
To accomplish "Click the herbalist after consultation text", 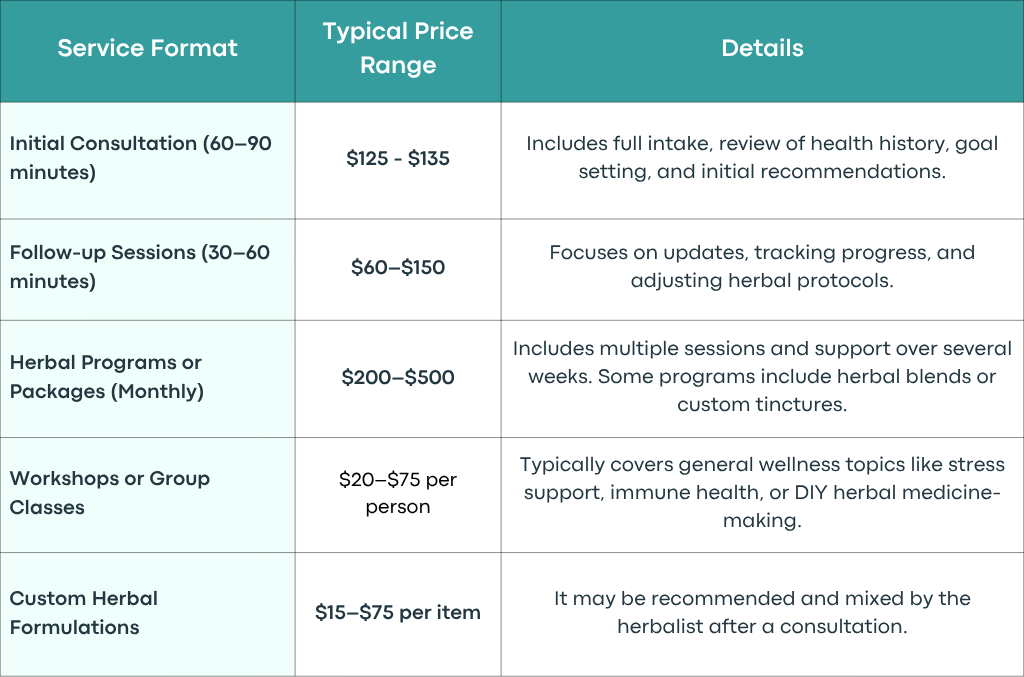I will coord(762,612).
